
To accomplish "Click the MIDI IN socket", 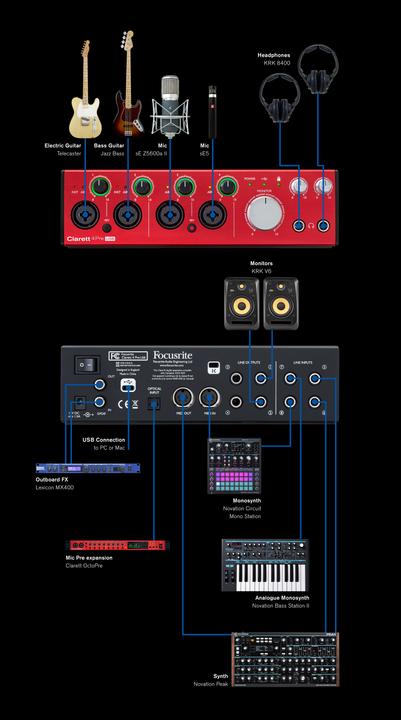I will point(209,397).
